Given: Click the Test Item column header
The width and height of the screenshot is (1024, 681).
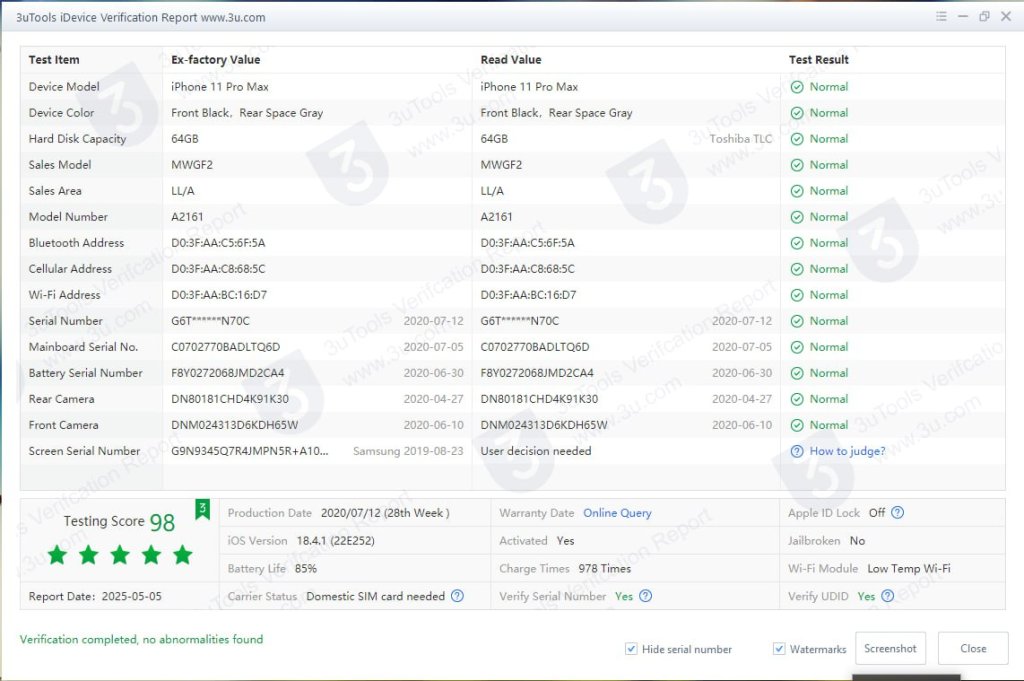Looking at the screenshot, I should 54,59.
